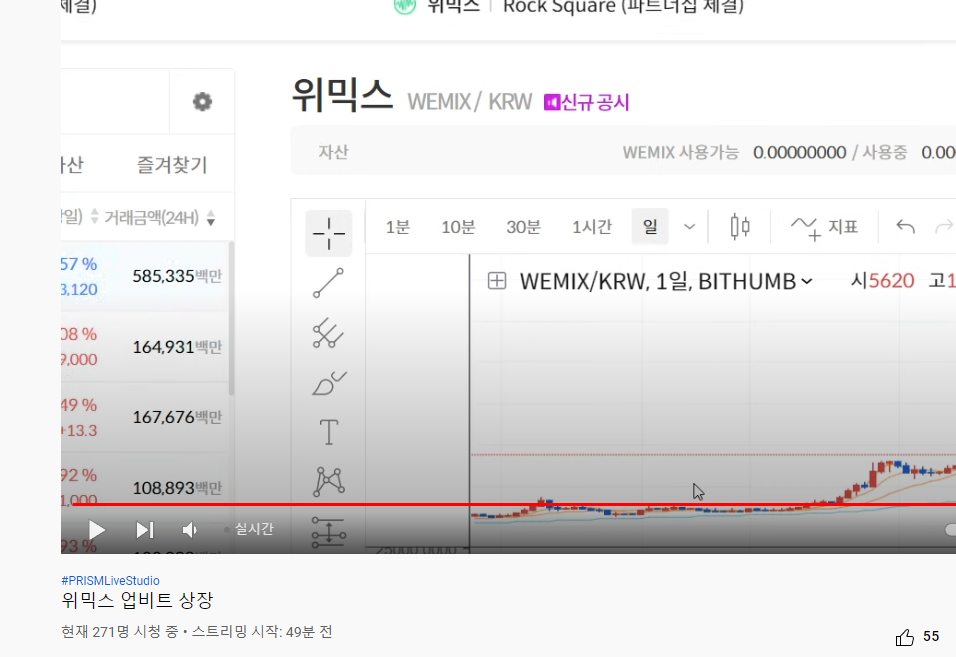
Task: Set chart interval to 10분
Action: pyautogui.click(x=458, y=227)
